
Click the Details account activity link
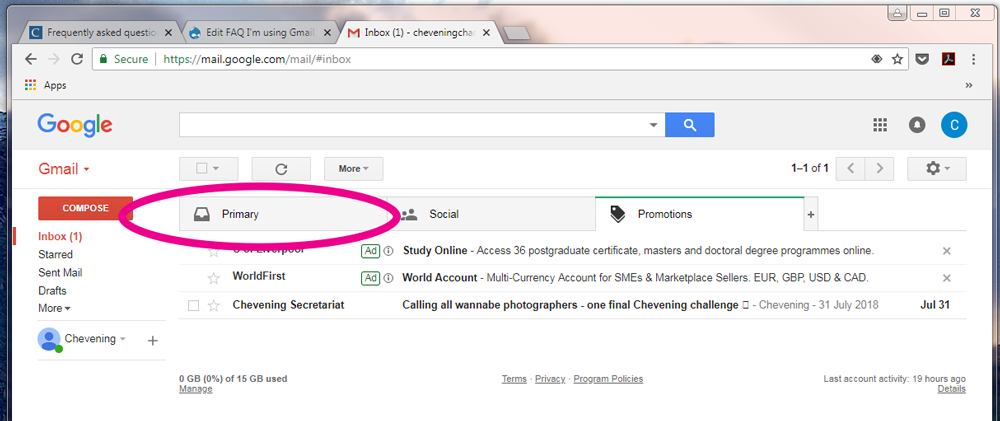click(952, 388)
